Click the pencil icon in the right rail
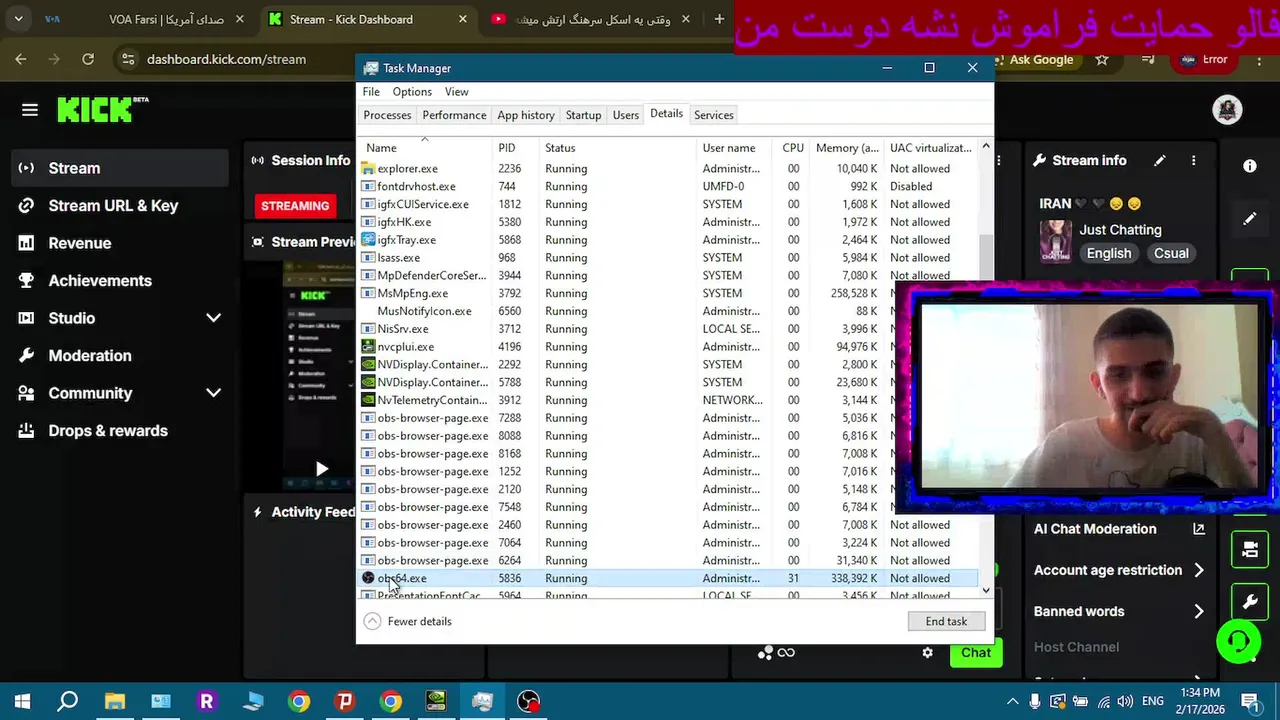The width and height of the screenshot is (1280, 720). [x=1249, y=219]
